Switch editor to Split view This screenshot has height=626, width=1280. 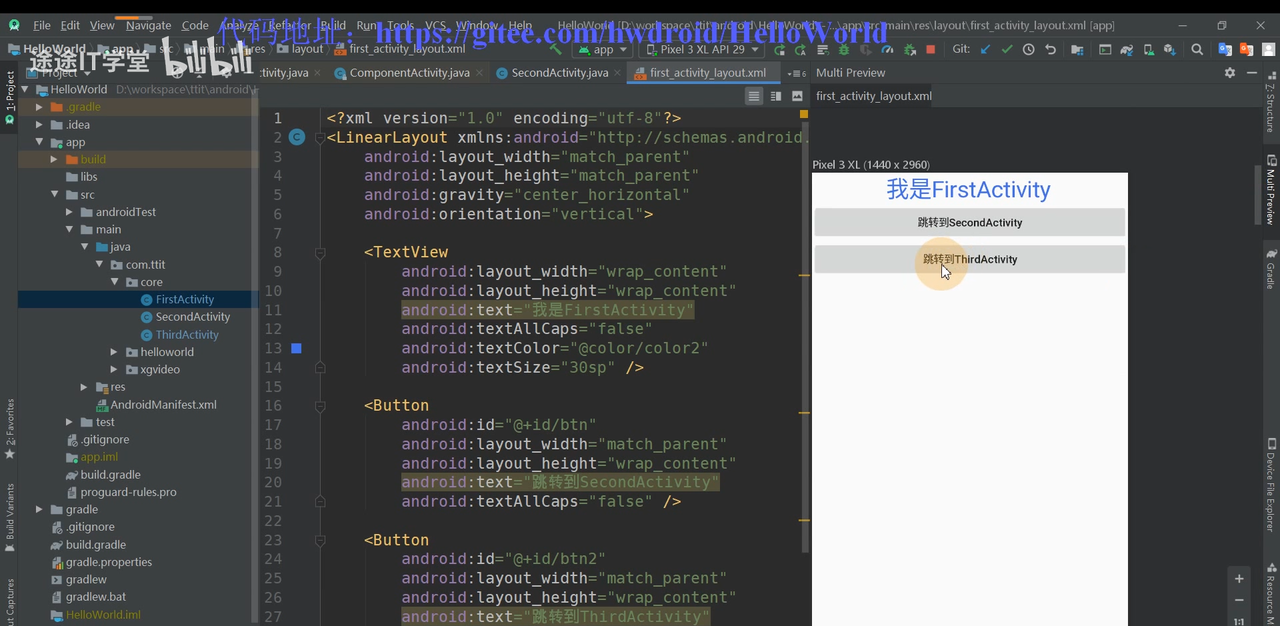pos(776,96)
